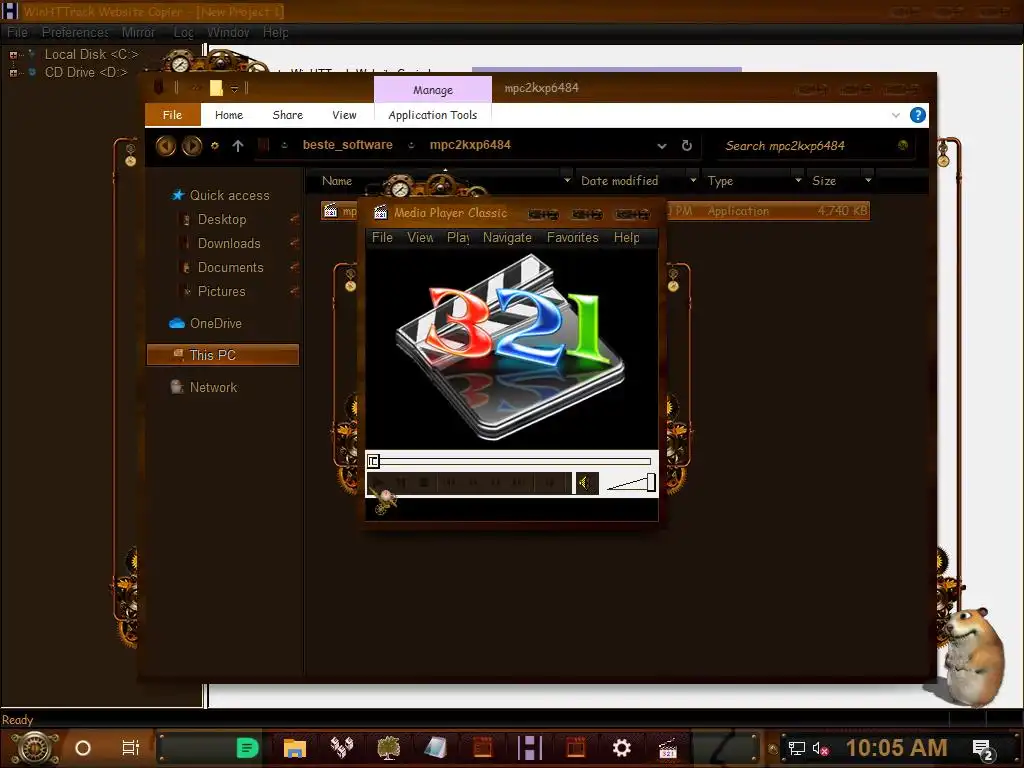Expand Local Disk <C:> in WinHTTrack tree
1024x768 pixels.
12,55
